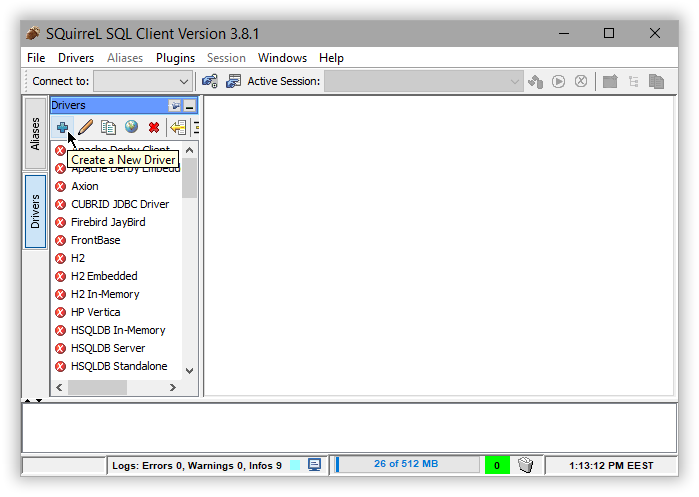Screen dimensions: 699x497
Task: Click the Create a New Driver icon
Action: coord(62,127)
